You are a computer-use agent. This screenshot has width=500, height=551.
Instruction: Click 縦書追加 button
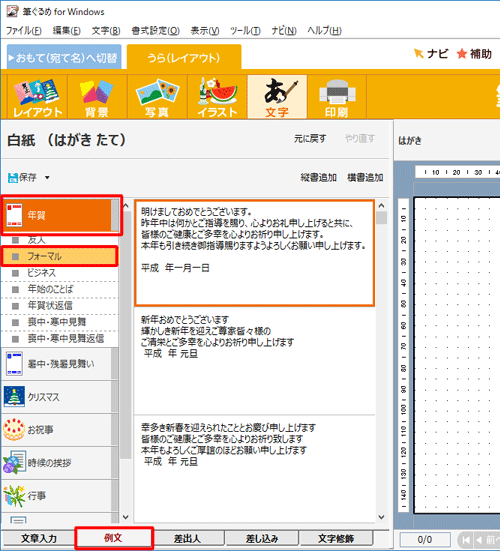[x=319, y=177]
